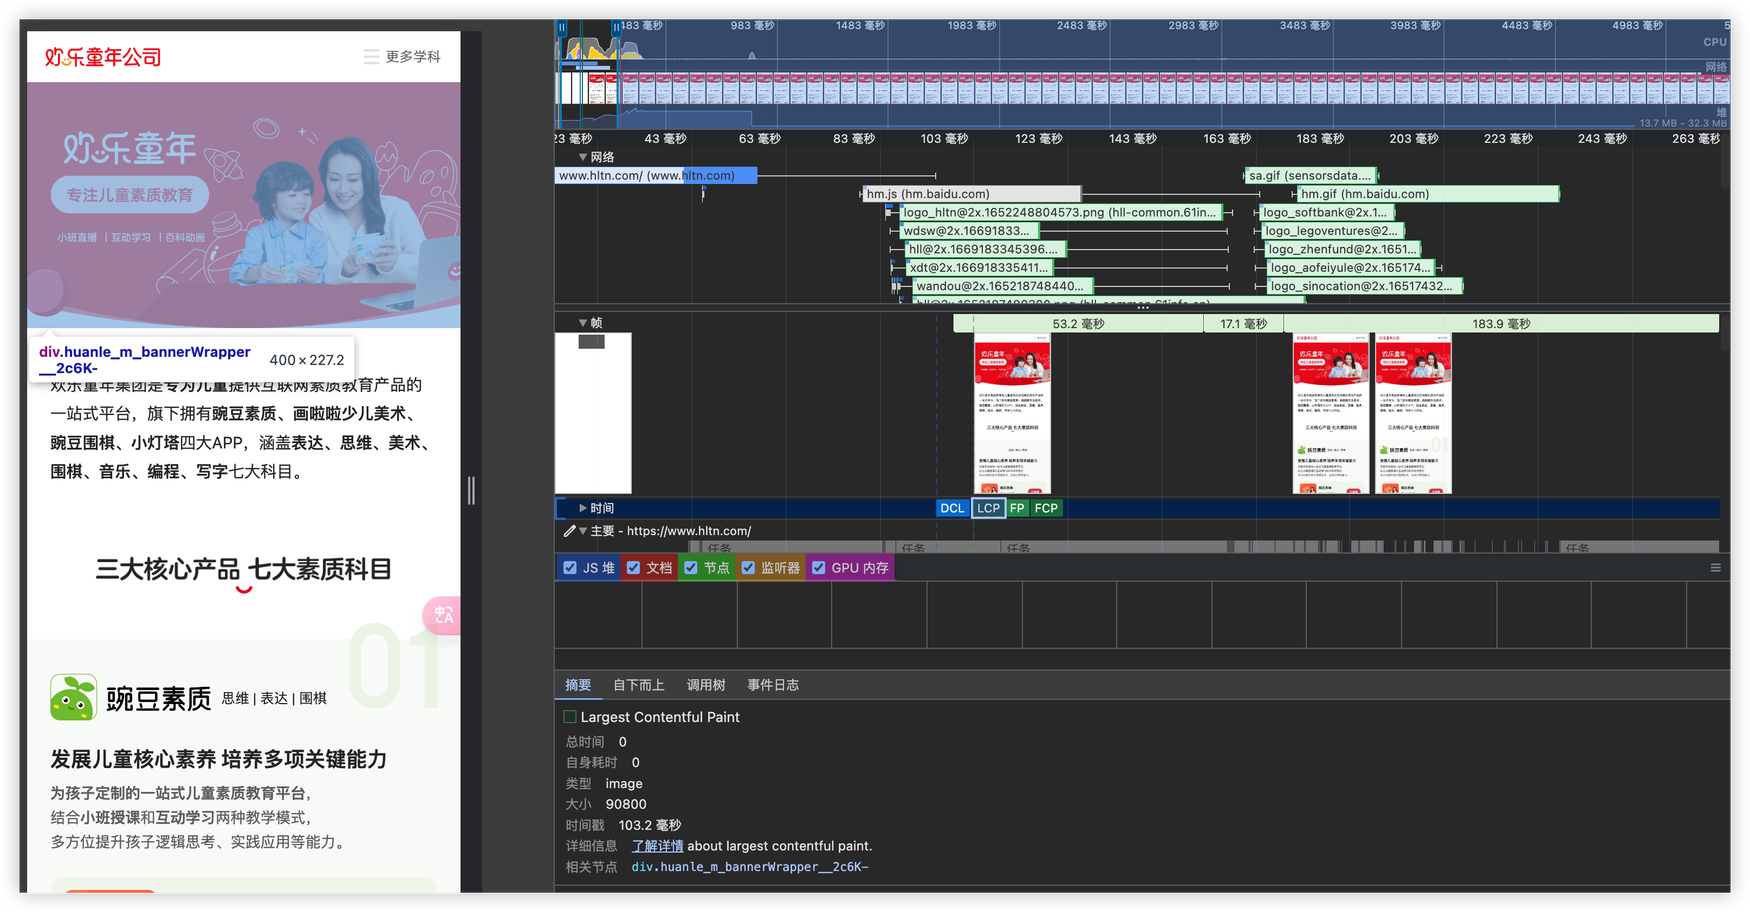Open the 更多学科 hamburger menu icon
The image size is (1750, 912).
pos(371,57)
